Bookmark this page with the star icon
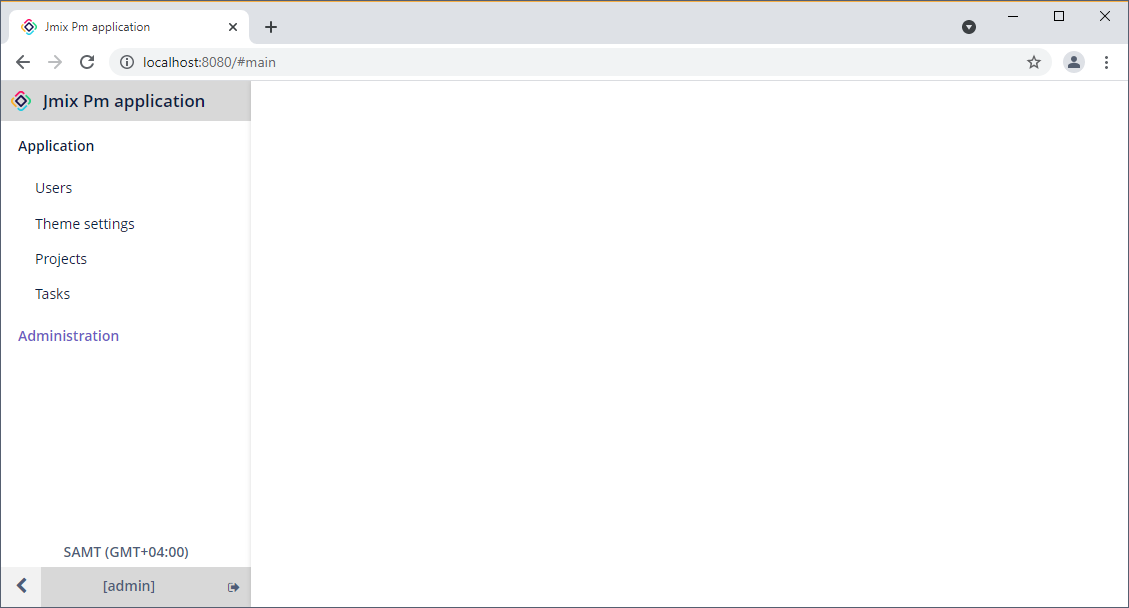1129x608 pixels. (x=1034, y=63)
